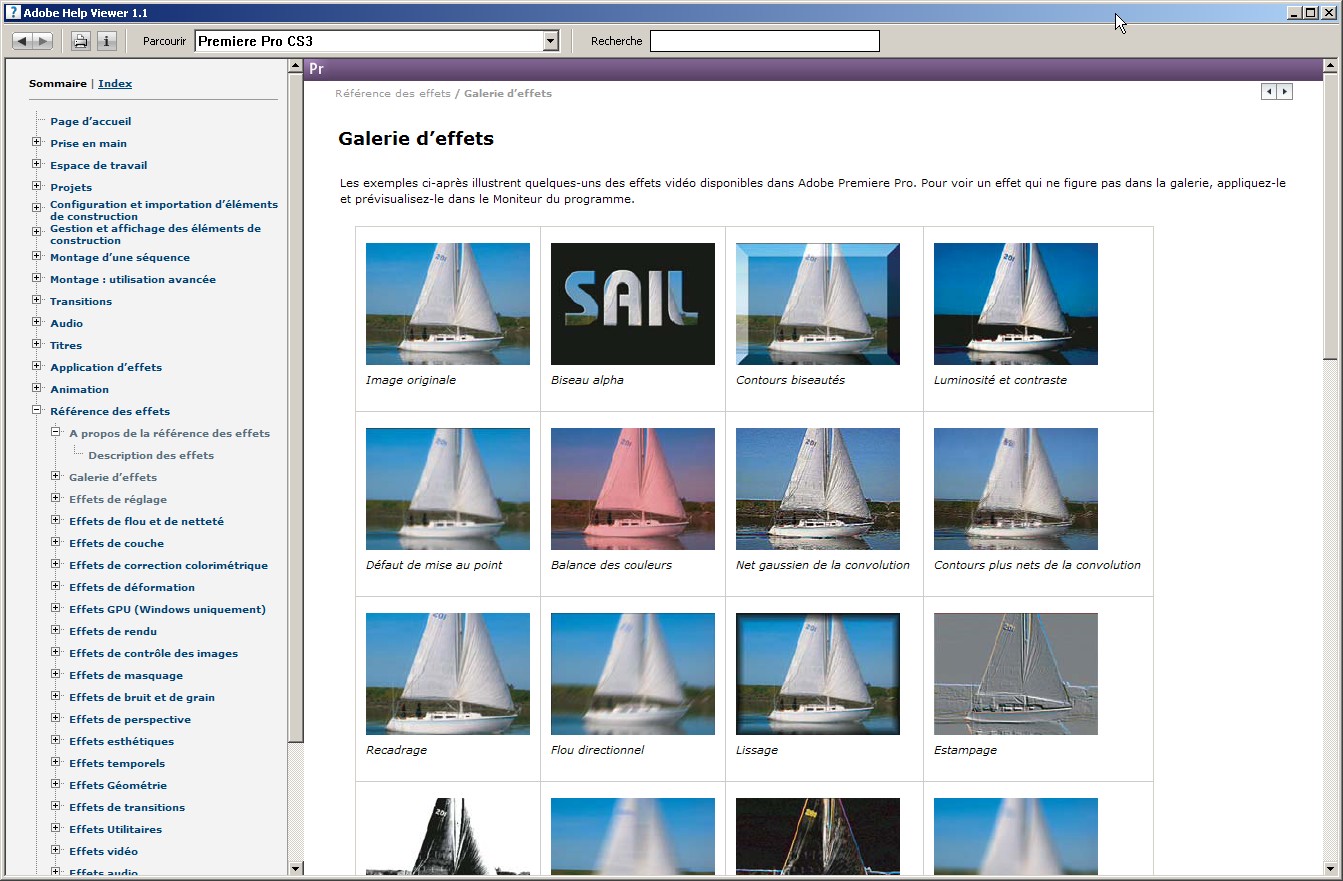Collapse A propos de la référence des effets

[x=56, y=433]
